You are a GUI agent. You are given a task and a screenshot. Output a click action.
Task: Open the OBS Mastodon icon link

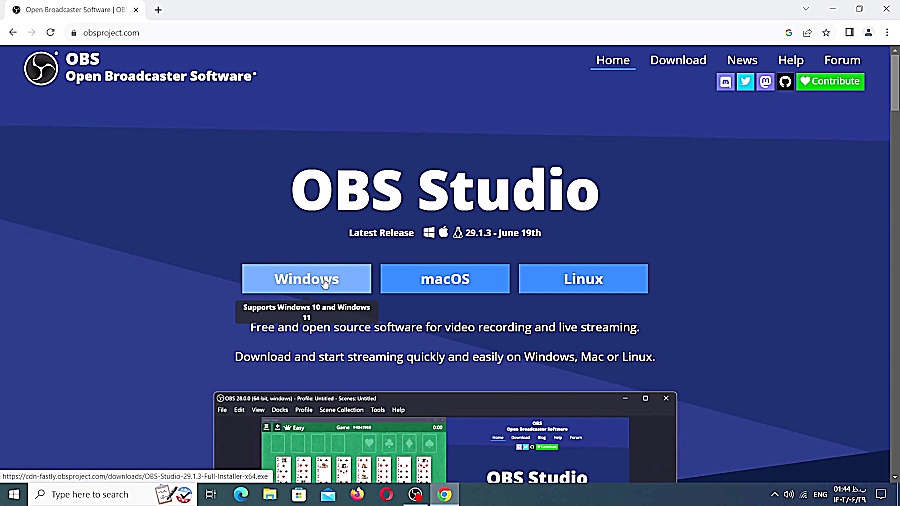click(766, 81)
